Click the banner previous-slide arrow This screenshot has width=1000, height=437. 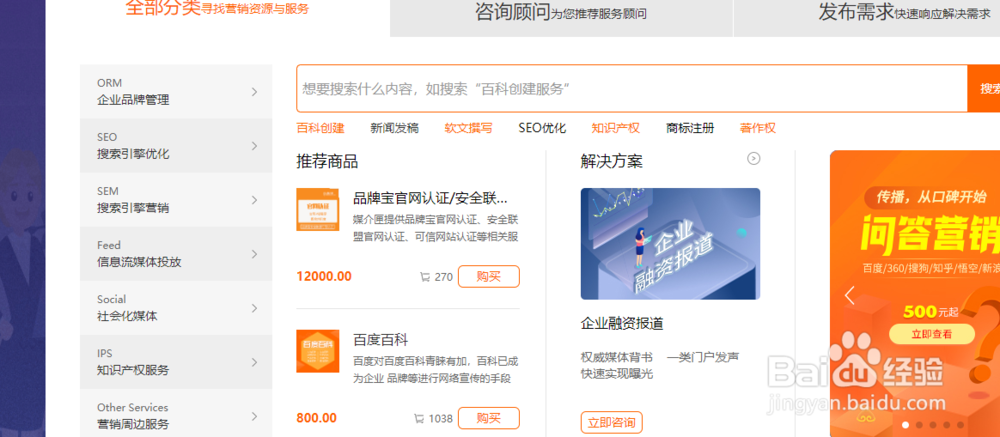click(x=849, y=296)
